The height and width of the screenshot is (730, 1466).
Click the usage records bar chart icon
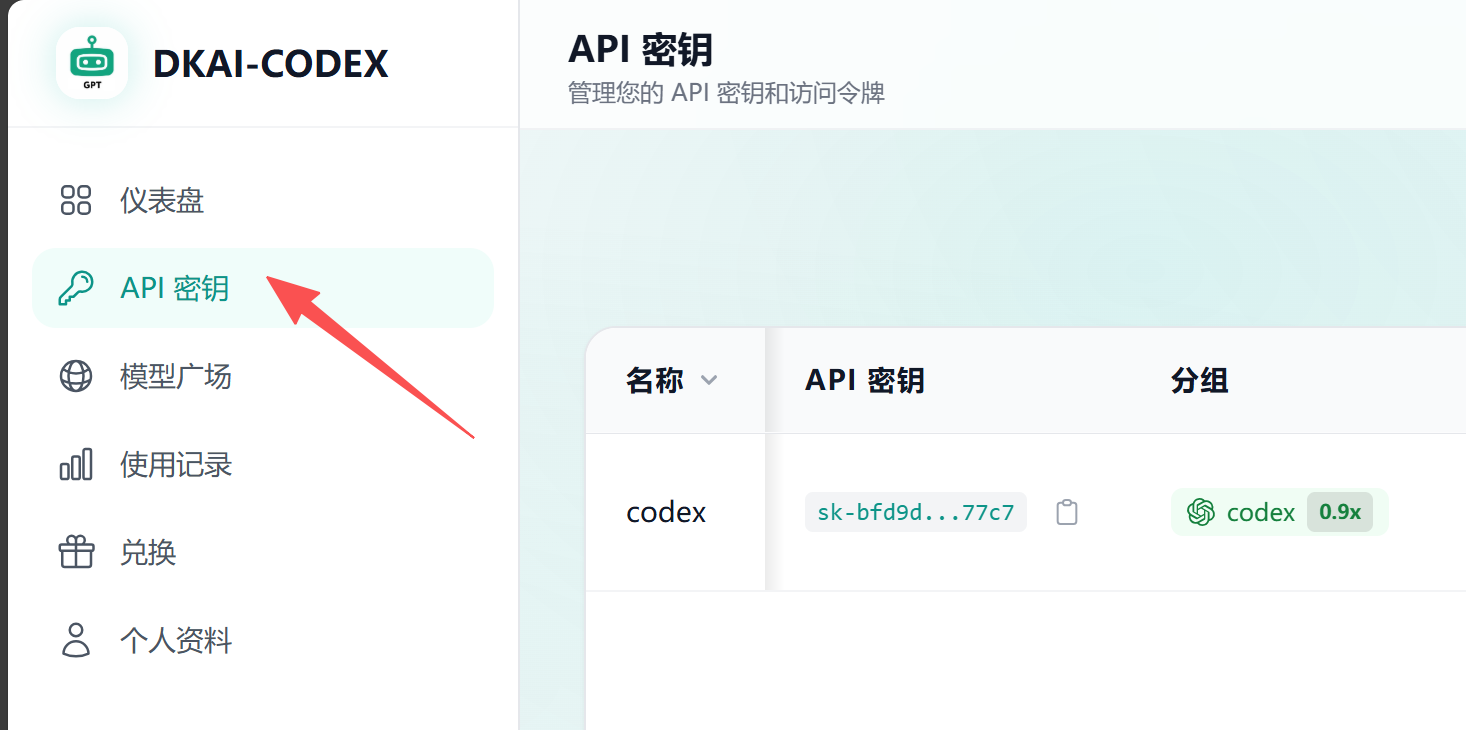pyautogui.click(x=76, y=464)
